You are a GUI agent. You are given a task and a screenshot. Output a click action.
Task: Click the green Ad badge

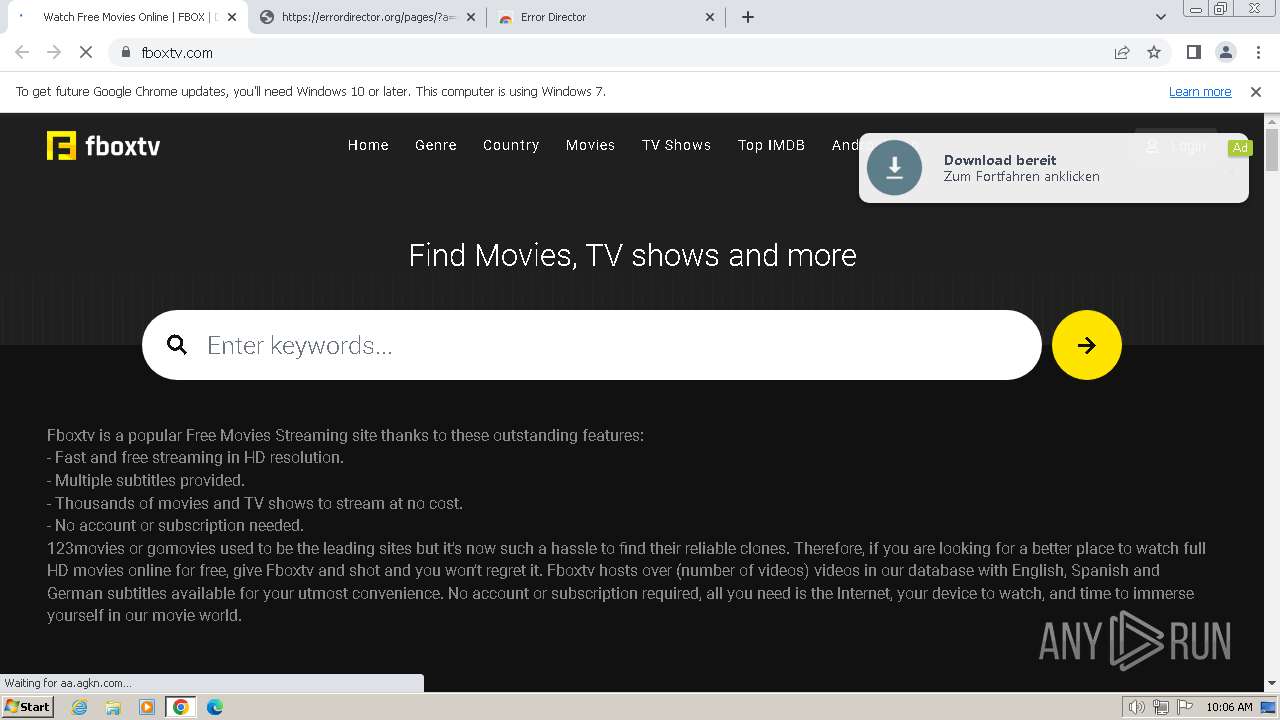click(x=1240, y=148)
